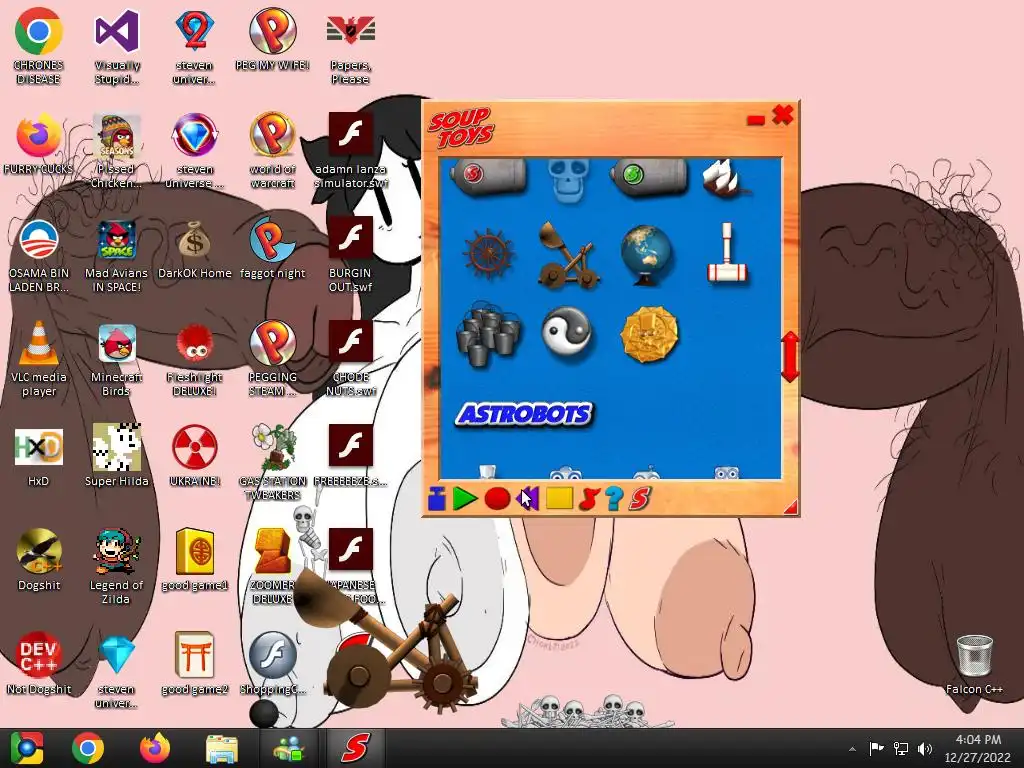Open Firefox from the taskbar
This screenshot has height=768, width=1024.
point(155,748)
